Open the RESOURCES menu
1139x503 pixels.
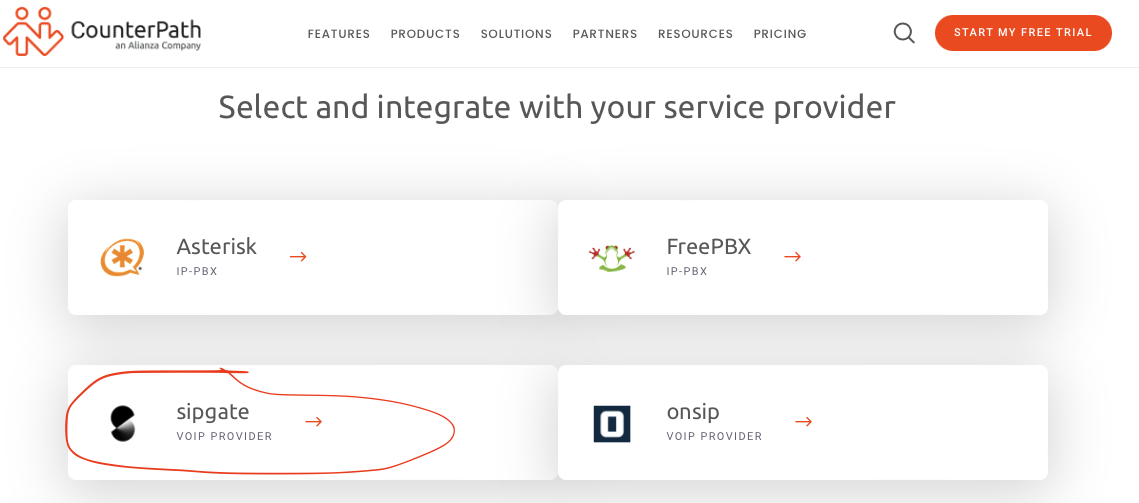tap(695, 34)
